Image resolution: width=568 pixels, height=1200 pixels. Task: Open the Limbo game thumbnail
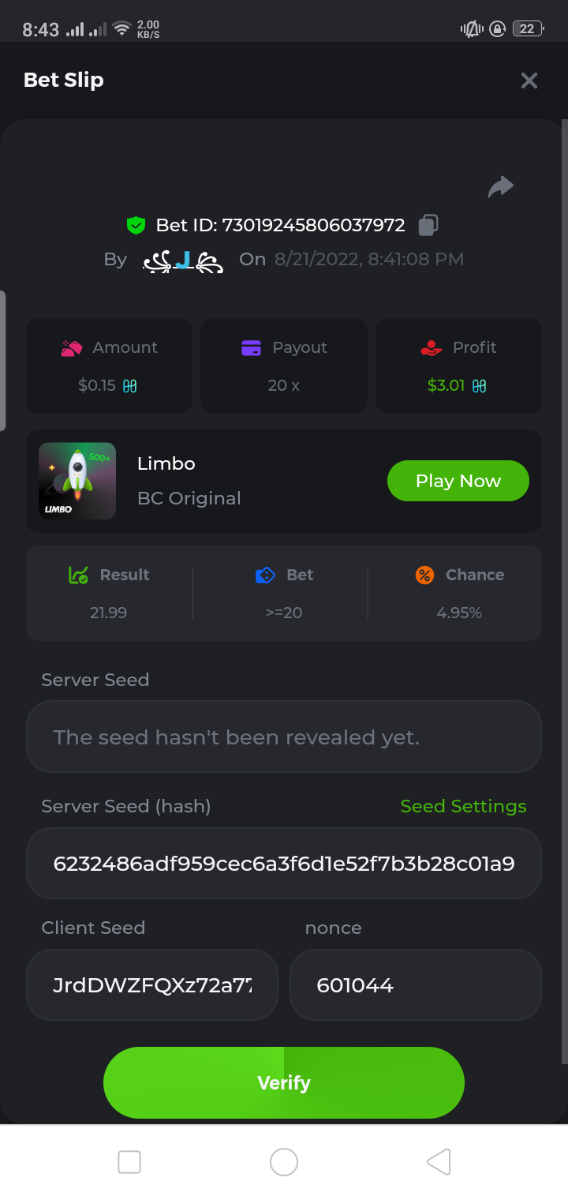tap(77, 481)
